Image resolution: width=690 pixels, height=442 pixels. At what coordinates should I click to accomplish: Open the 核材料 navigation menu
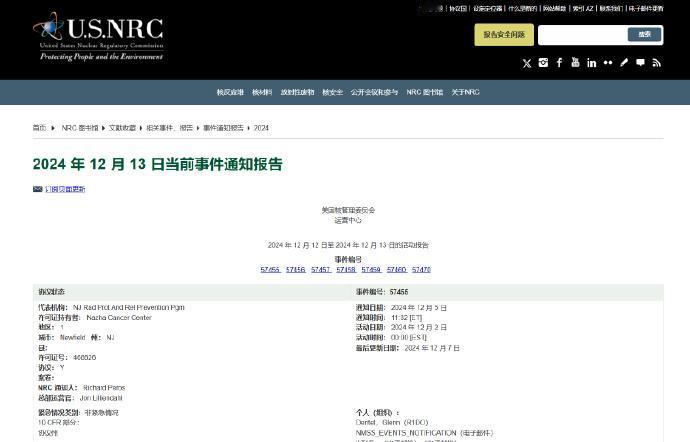click(262, 92)
